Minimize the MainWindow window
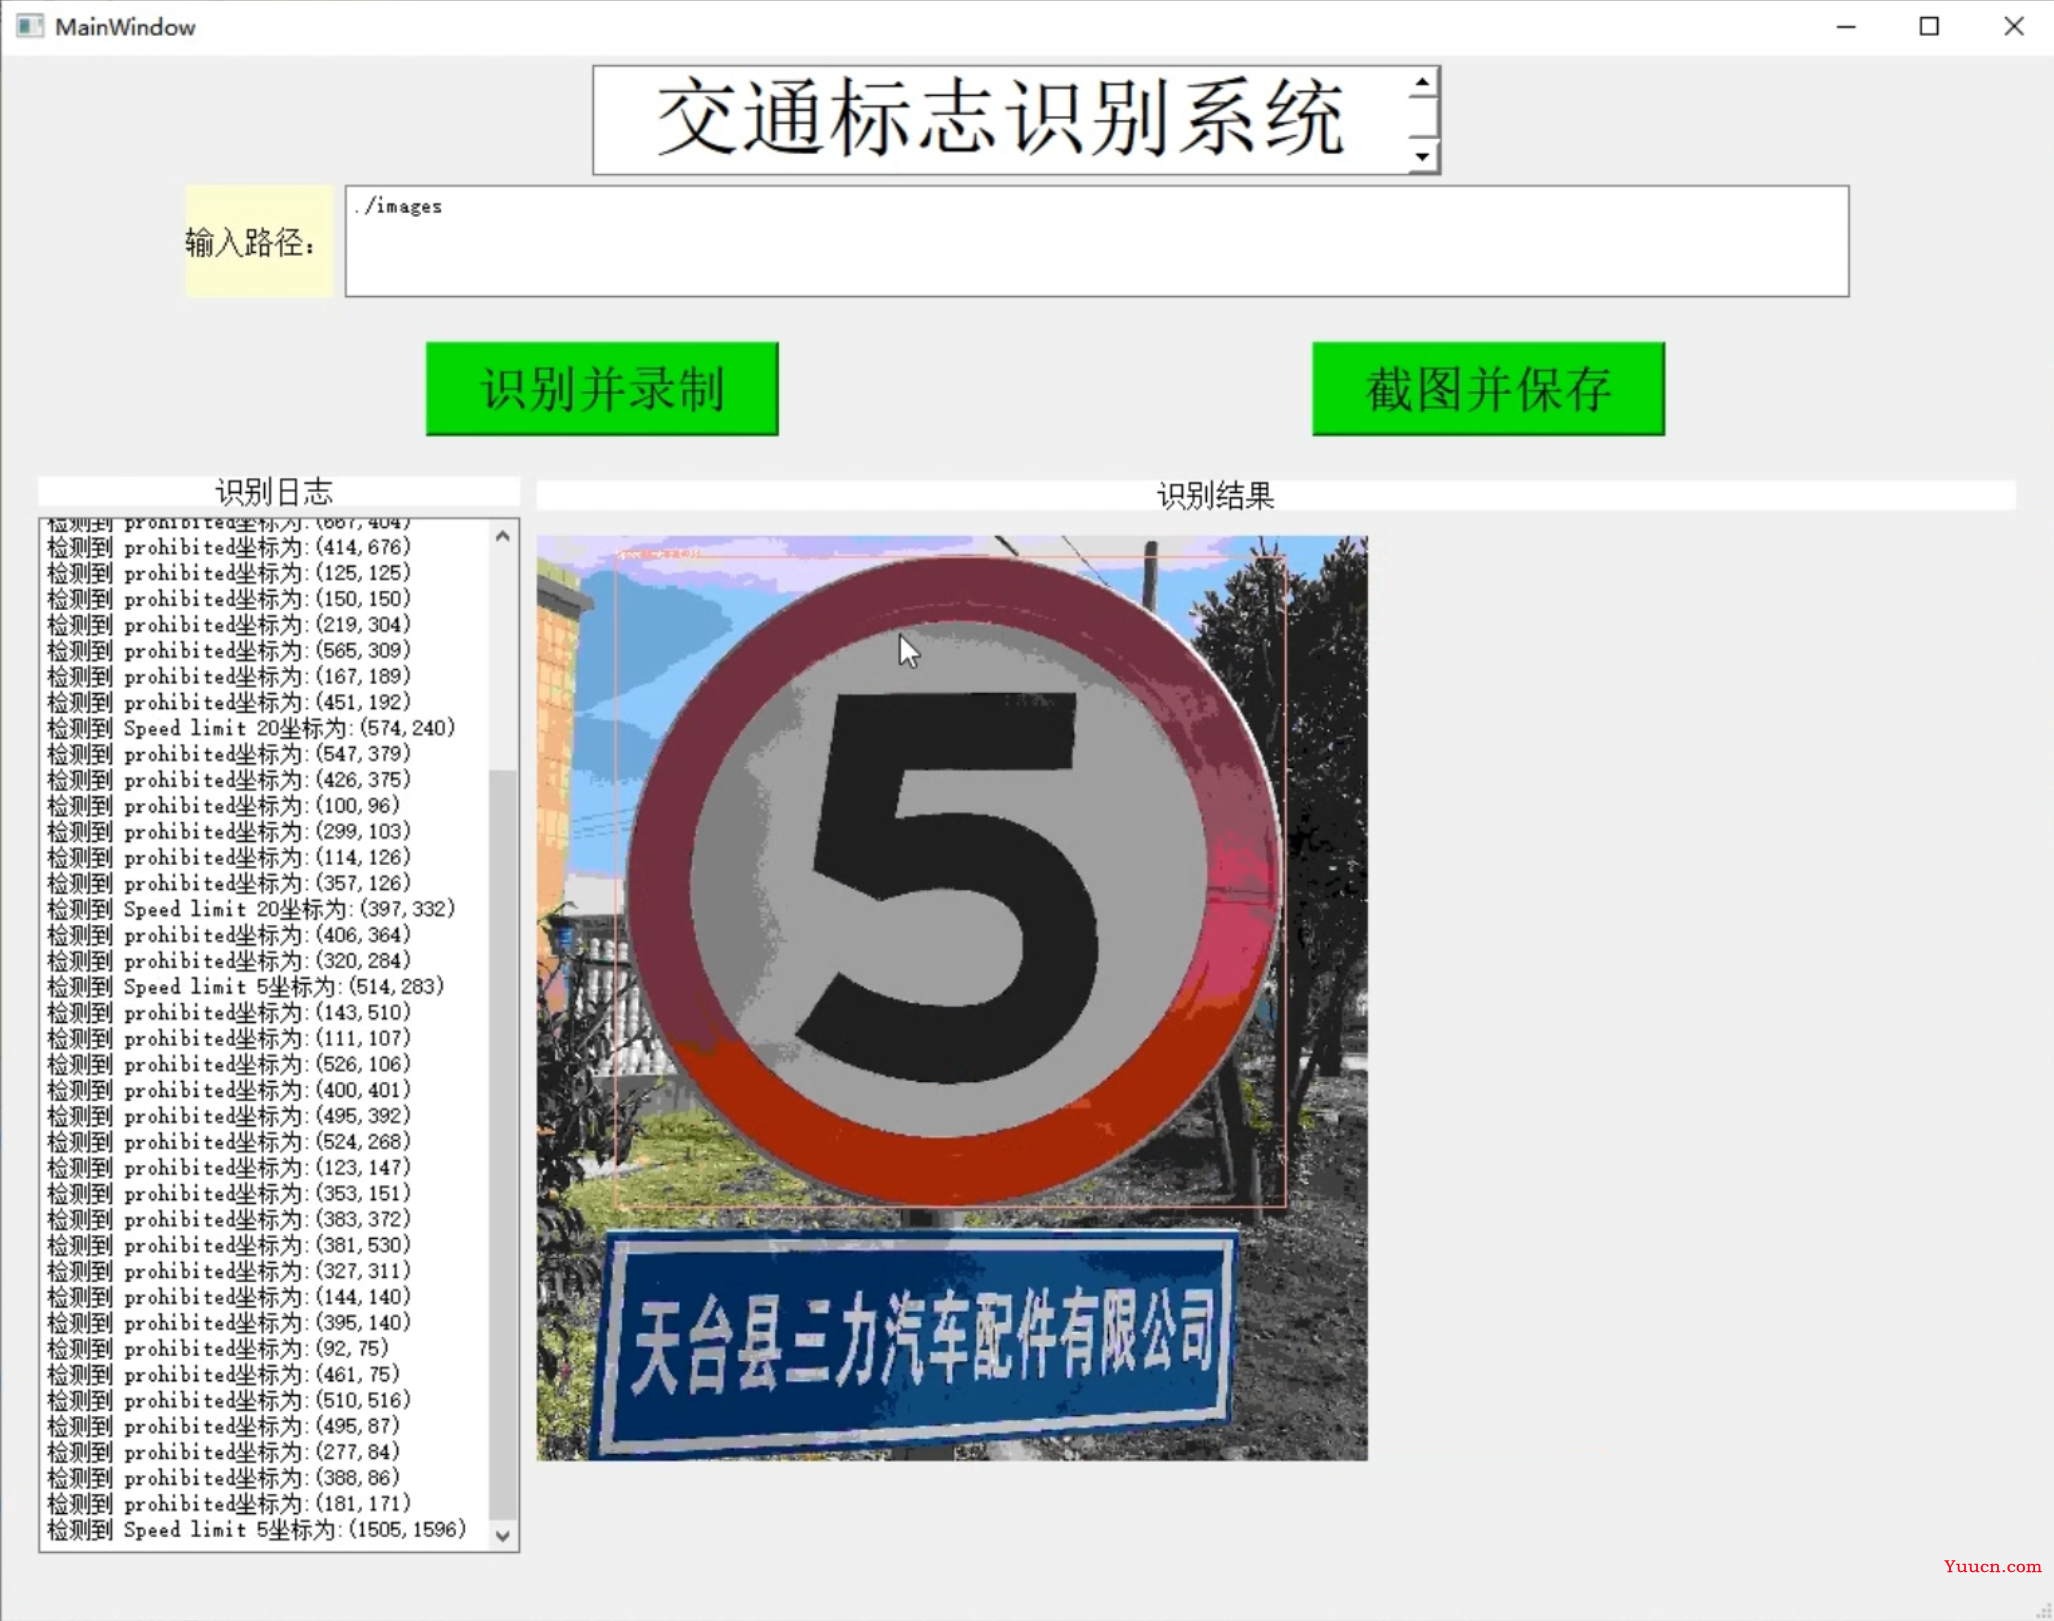2054x1621 pixels. [x=1846, y=27]
